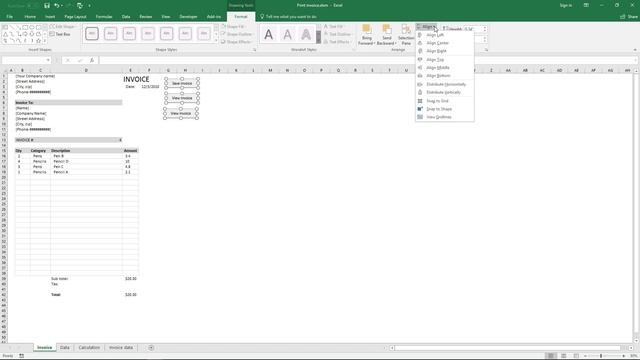Click the Page Layout view status bar icon

pos(564,356)
